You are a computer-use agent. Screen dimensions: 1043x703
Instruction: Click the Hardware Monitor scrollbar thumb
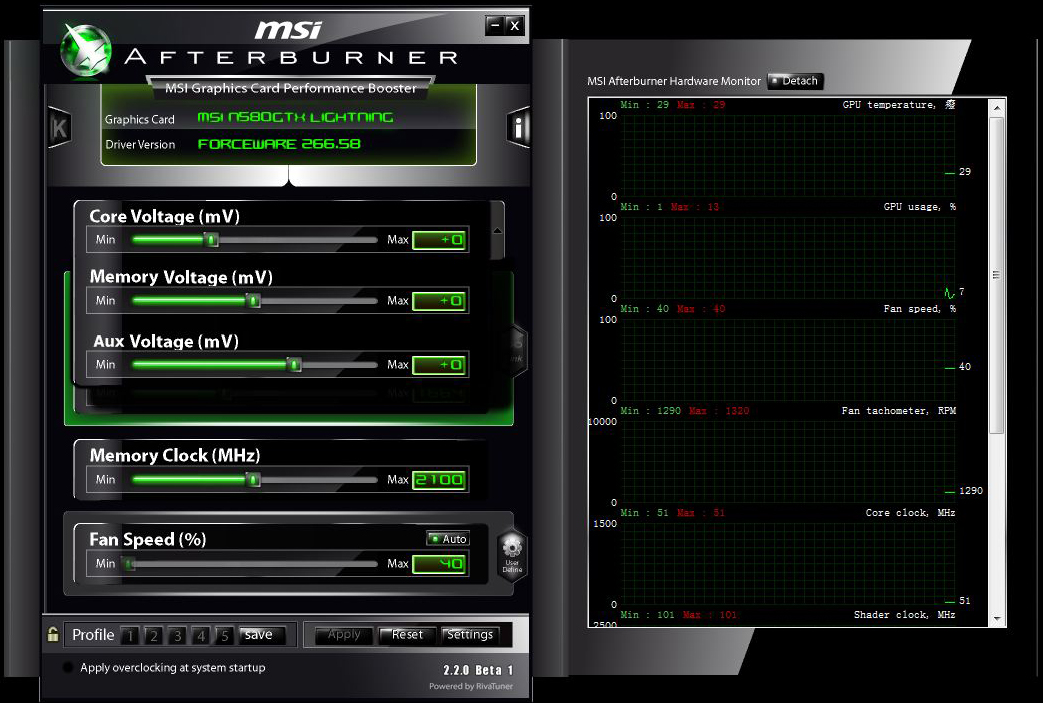[x=996, y=275]
